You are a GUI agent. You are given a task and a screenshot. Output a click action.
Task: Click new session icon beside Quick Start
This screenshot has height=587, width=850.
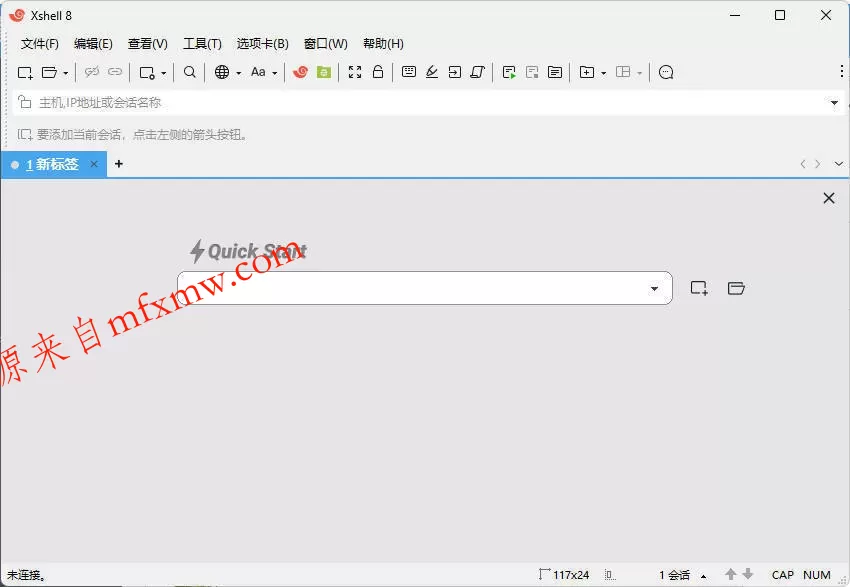pos(699,288)
